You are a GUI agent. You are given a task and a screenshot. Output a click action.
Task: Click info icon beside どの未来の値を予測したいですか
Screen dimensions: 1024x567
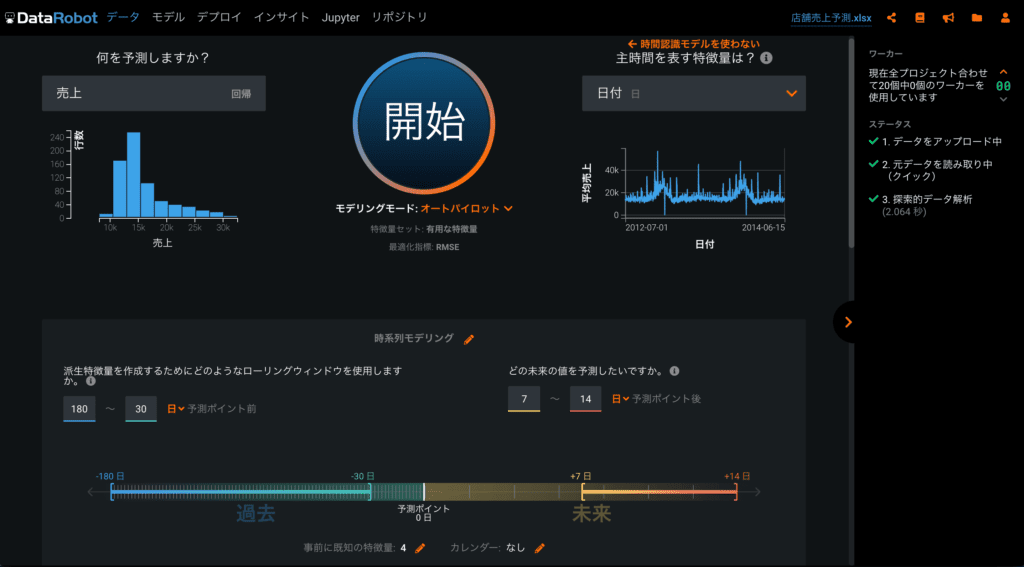pyautogui.click(x=675, y=371)
